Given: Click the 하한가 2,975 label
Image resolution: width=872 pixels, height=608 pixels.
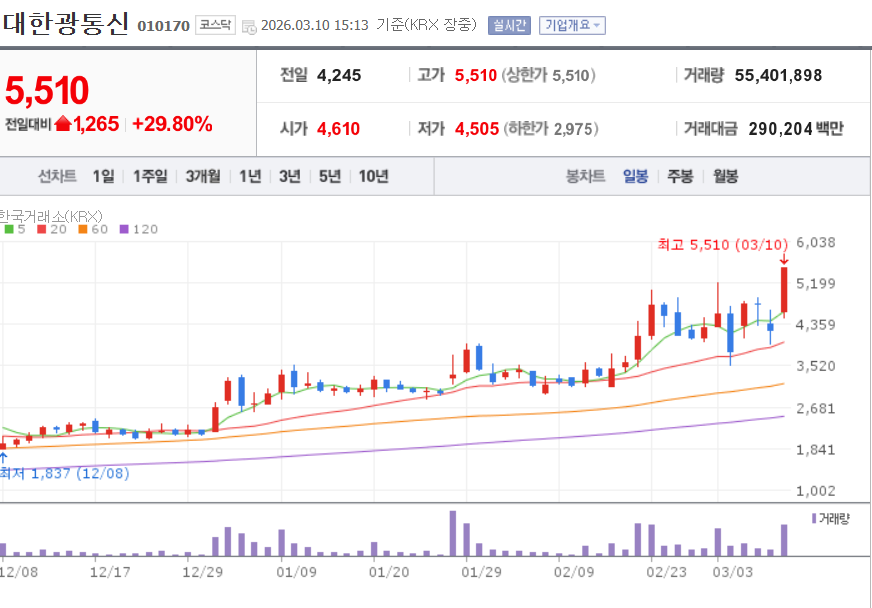Looking at the screenshot, I should coord(551,128).
